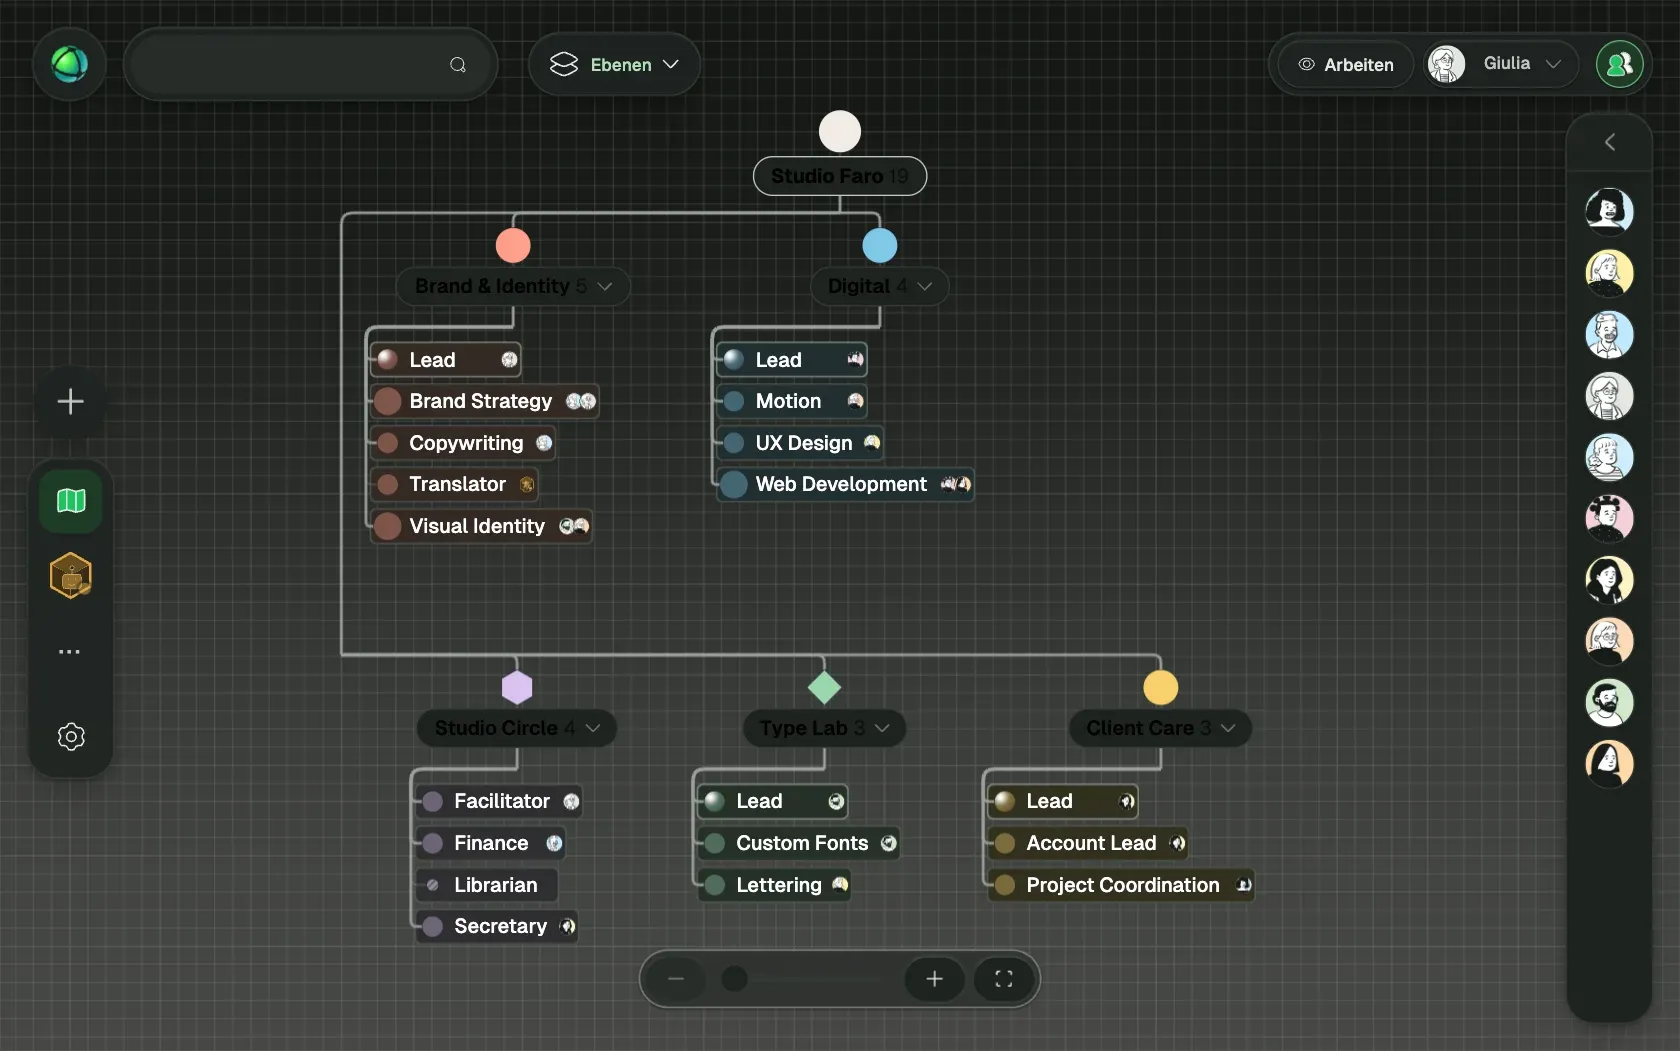Open the three-dots more menu
Screen dimensions: 1680x1051
(70, 652)
